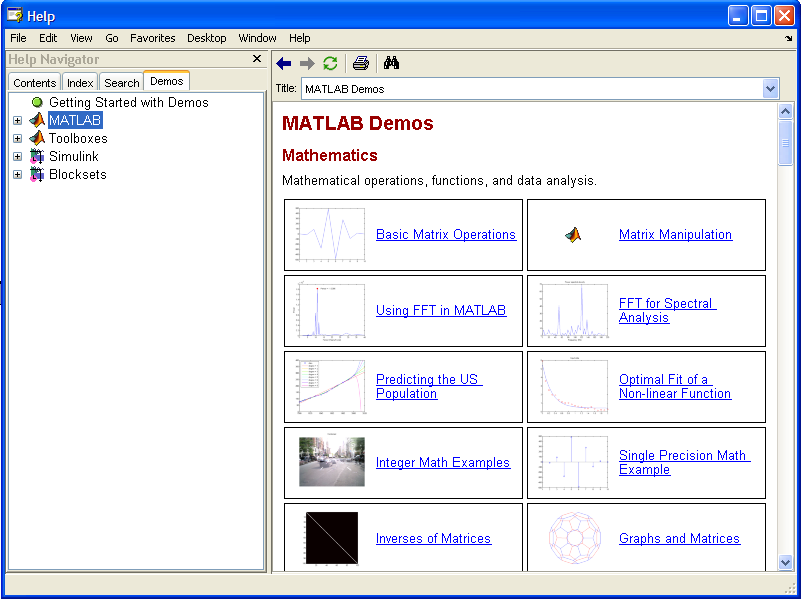Viewport: 801px width, 599px height.
Task: Open Inverses of Matrices link
Action: pyautogui.click(x=433, y=539)
